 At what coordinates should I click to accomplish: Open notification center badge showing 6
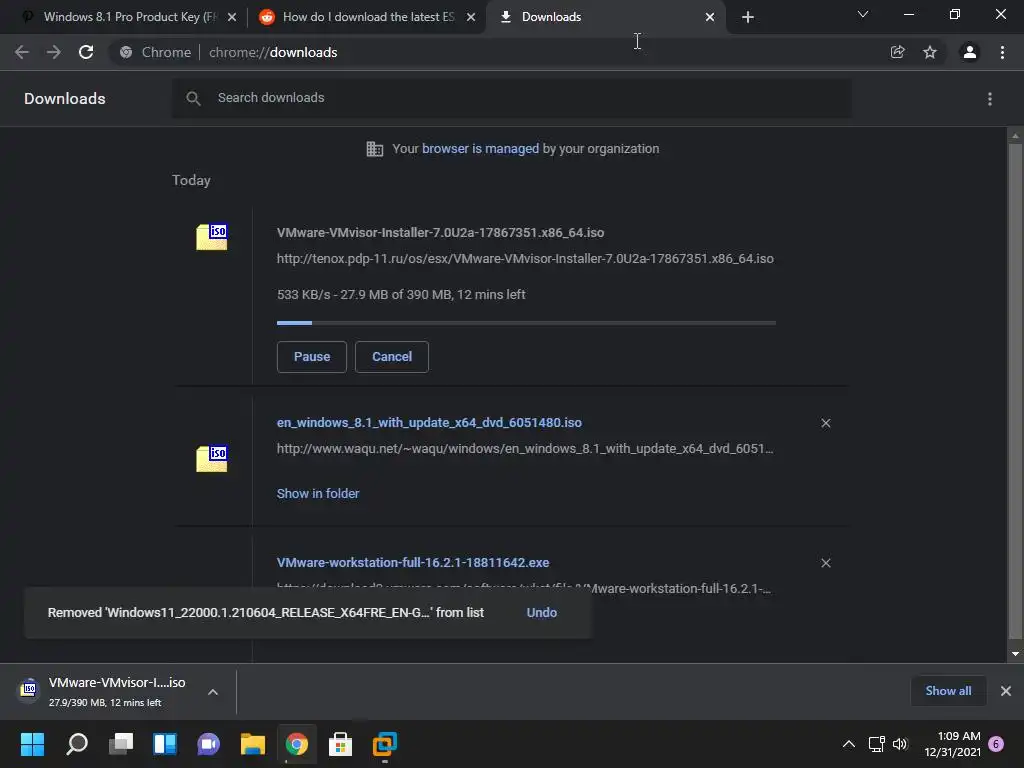coord(996,744)
